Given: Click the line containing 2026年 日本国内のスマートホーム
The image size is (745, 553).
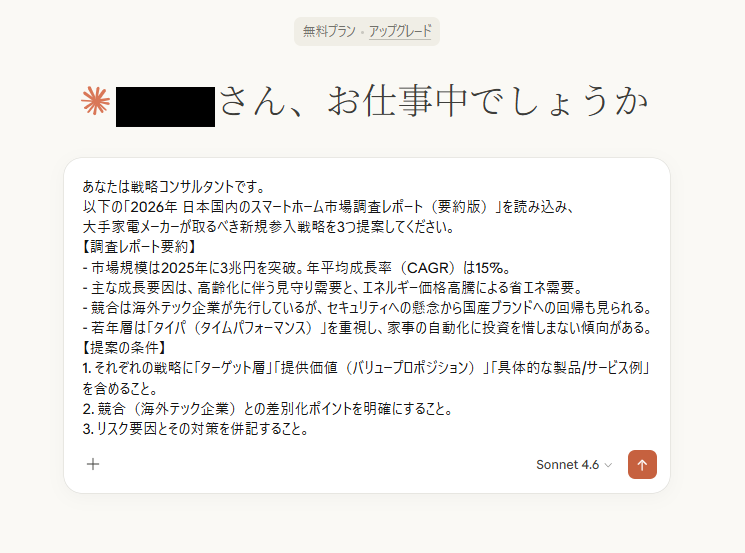Looking at the screenshot, I should [330, 207].
